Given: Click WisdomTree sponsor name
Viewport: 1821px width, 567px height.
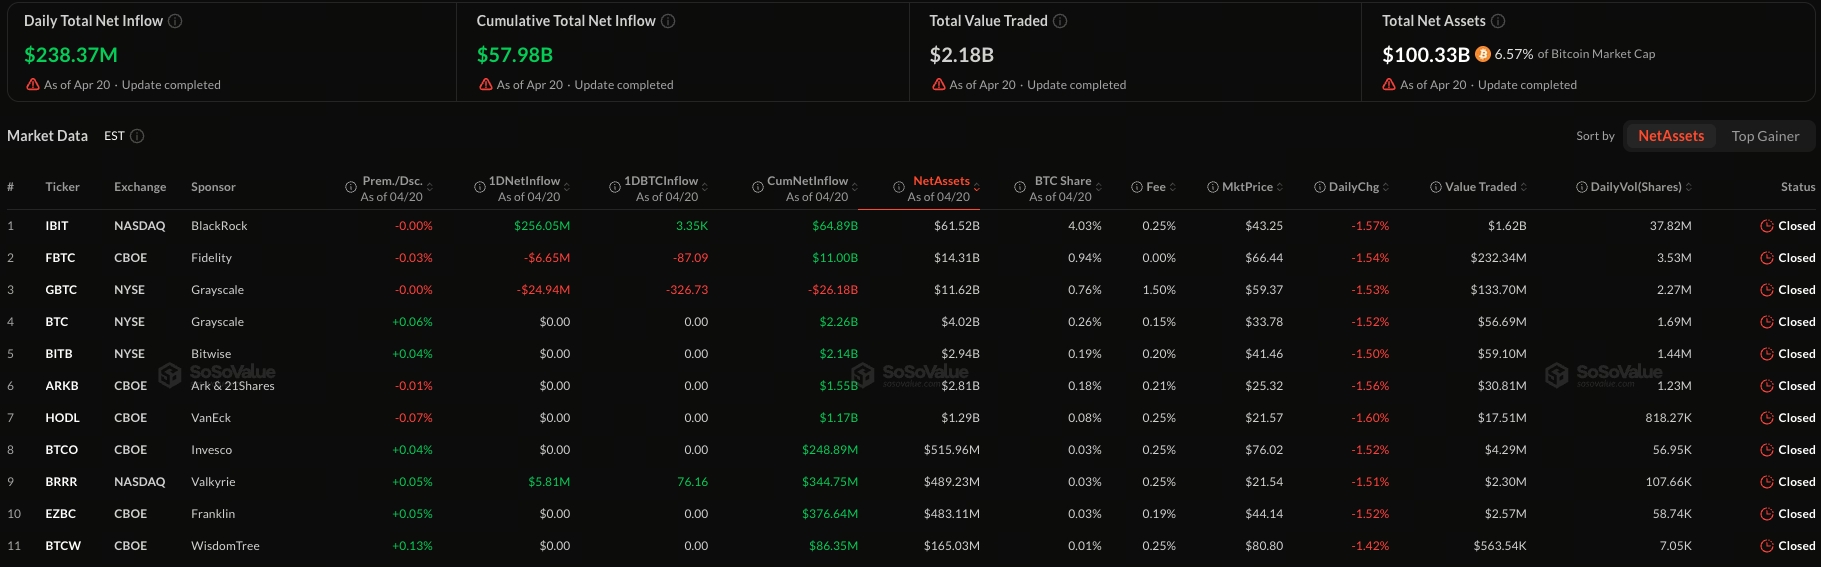Looking at the screenshot, I should click(x=225, y=546).
